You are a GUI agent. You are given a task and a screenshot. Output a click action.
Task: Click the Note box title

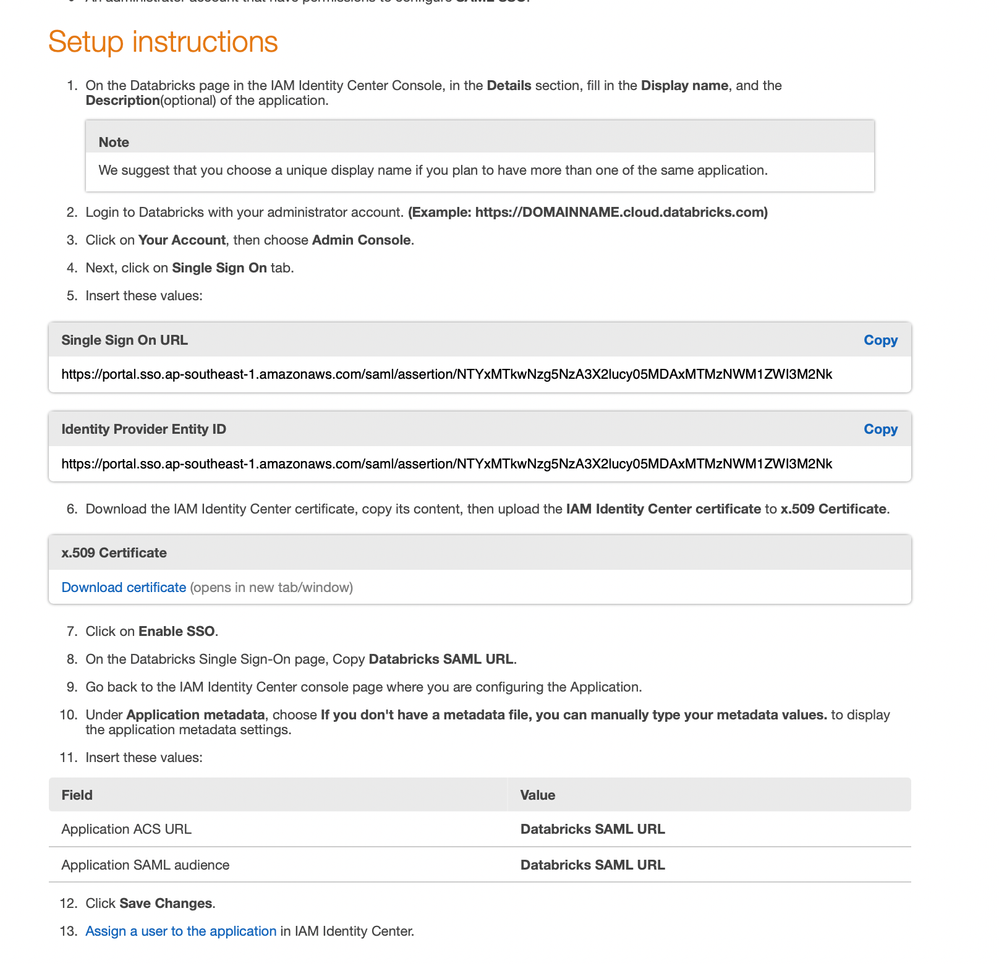(114, 142)
